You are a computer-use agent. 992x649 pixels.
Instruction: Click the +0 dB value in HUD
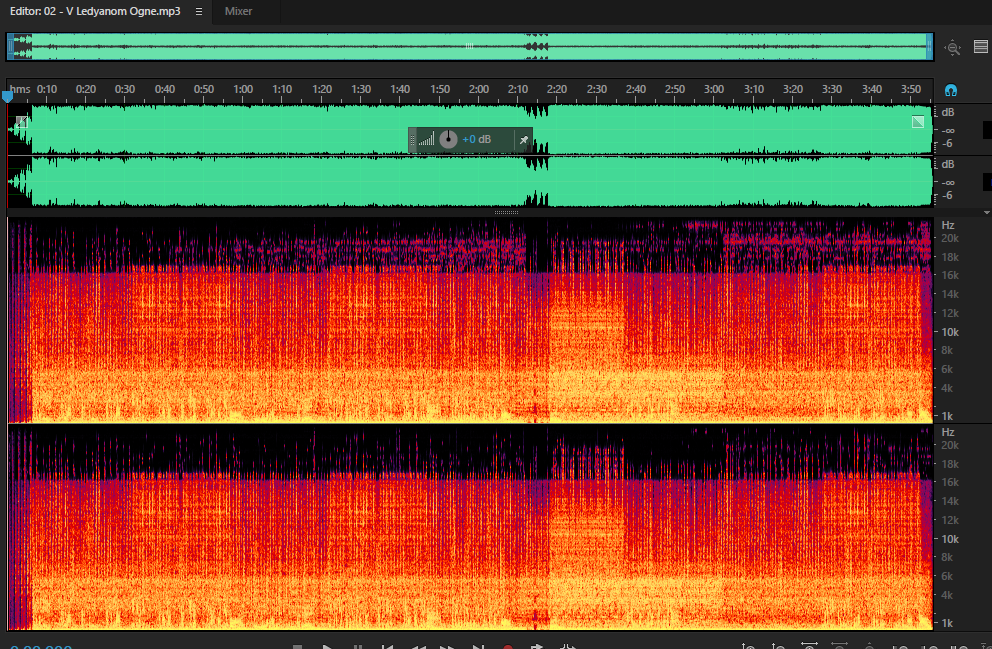tap(476, 139)
